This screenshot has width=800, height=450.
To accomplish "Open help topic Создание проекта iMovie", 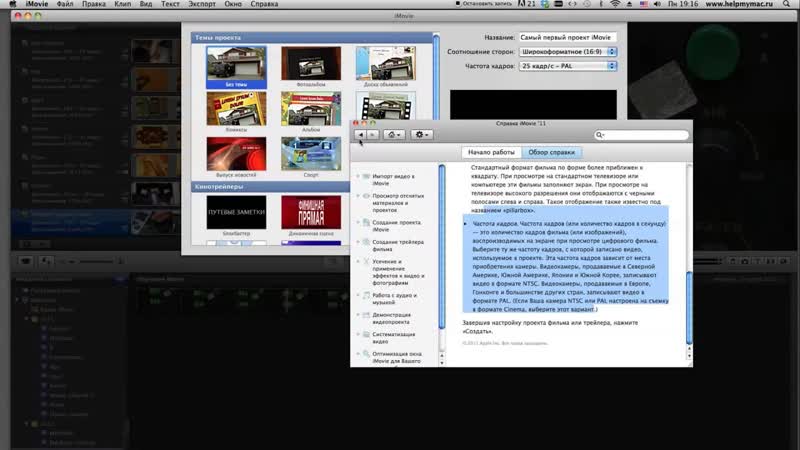I will click(x=396, y=226).
